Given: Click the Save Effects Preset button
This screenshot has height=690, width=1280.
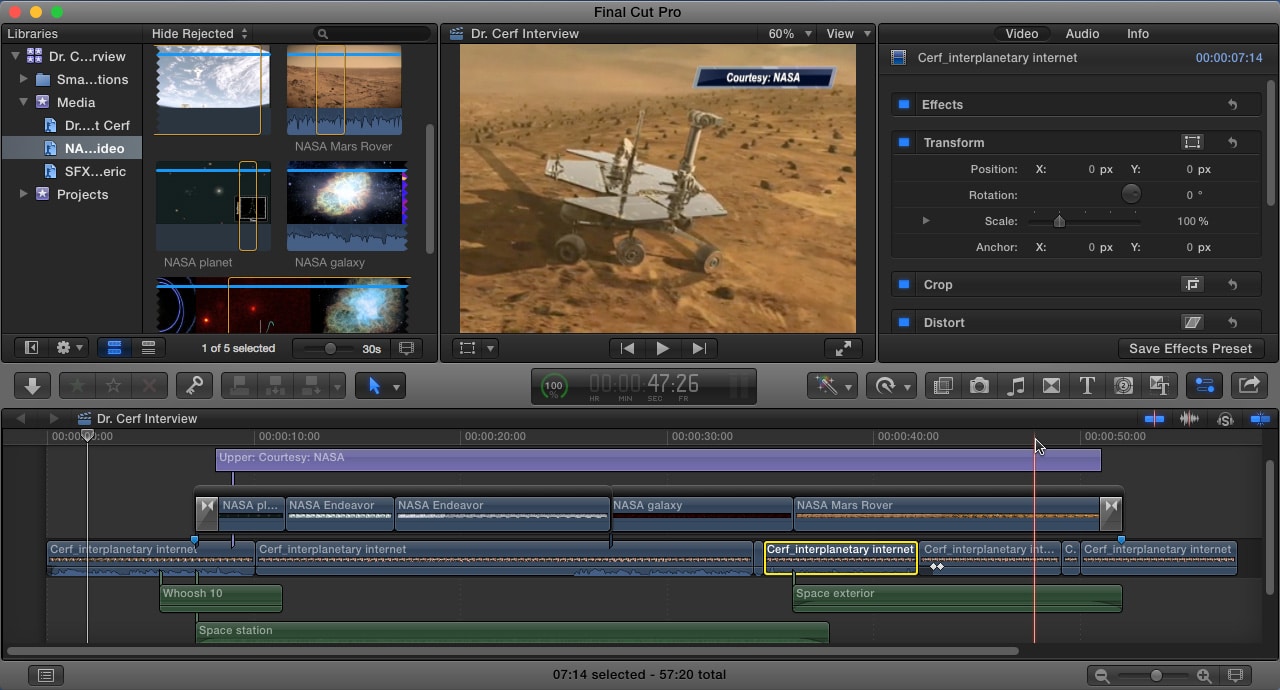Looking at the screenshot, I should [x=1191, y=348].
